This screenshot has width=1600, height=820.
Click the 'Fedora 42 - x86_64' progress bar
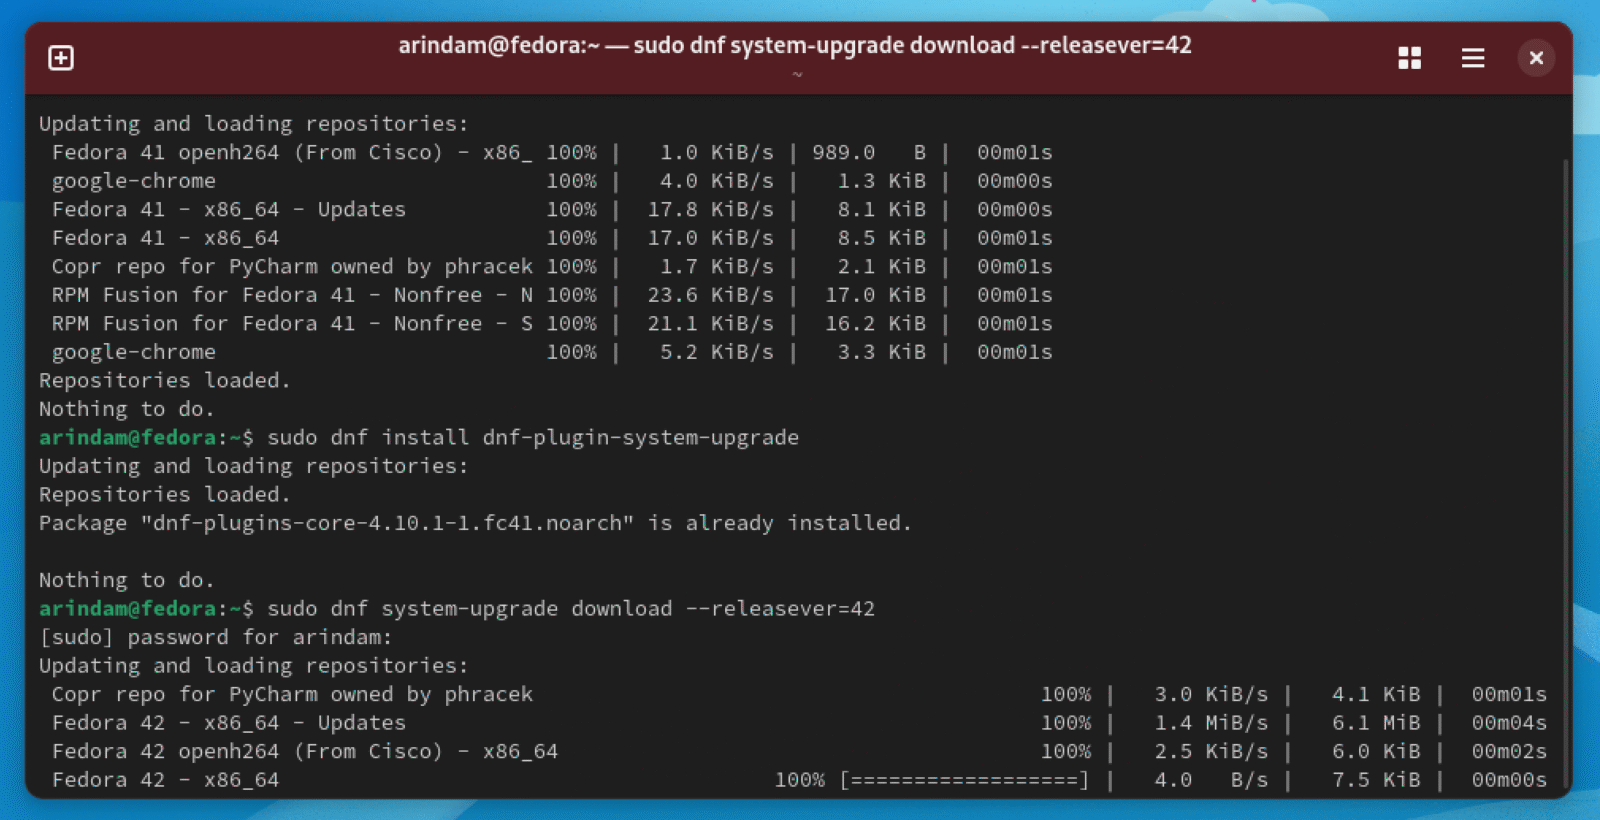[x=964, y=780]
